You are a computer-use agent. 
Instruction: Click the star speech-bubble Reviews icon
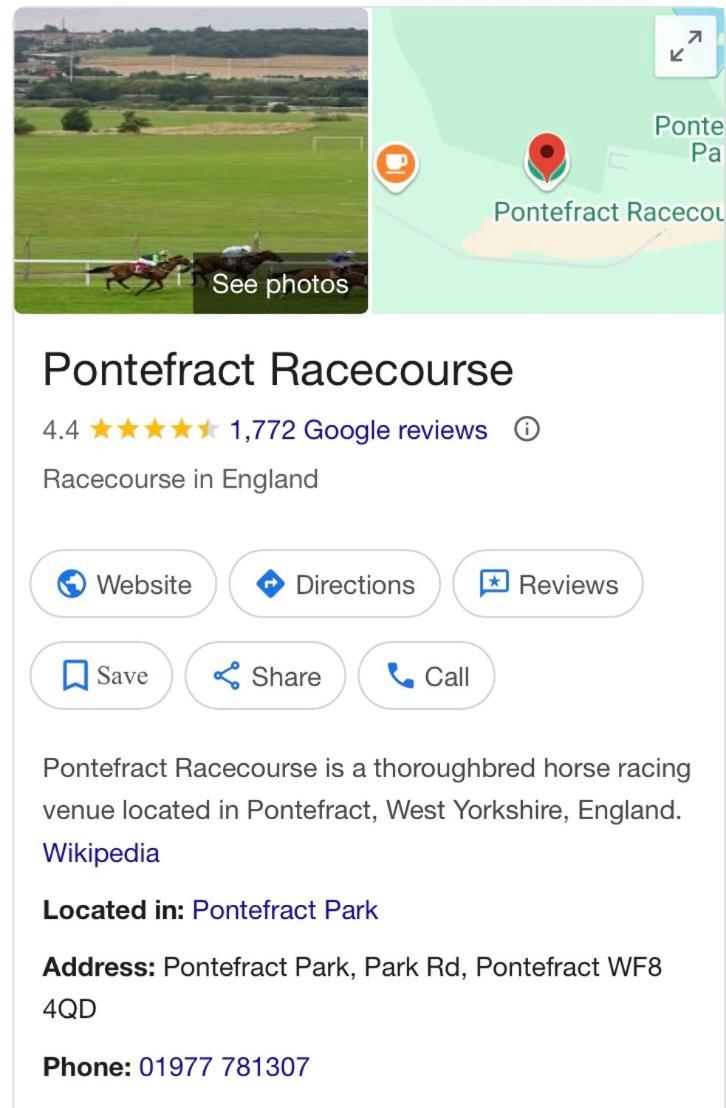[x=494, y=584]
